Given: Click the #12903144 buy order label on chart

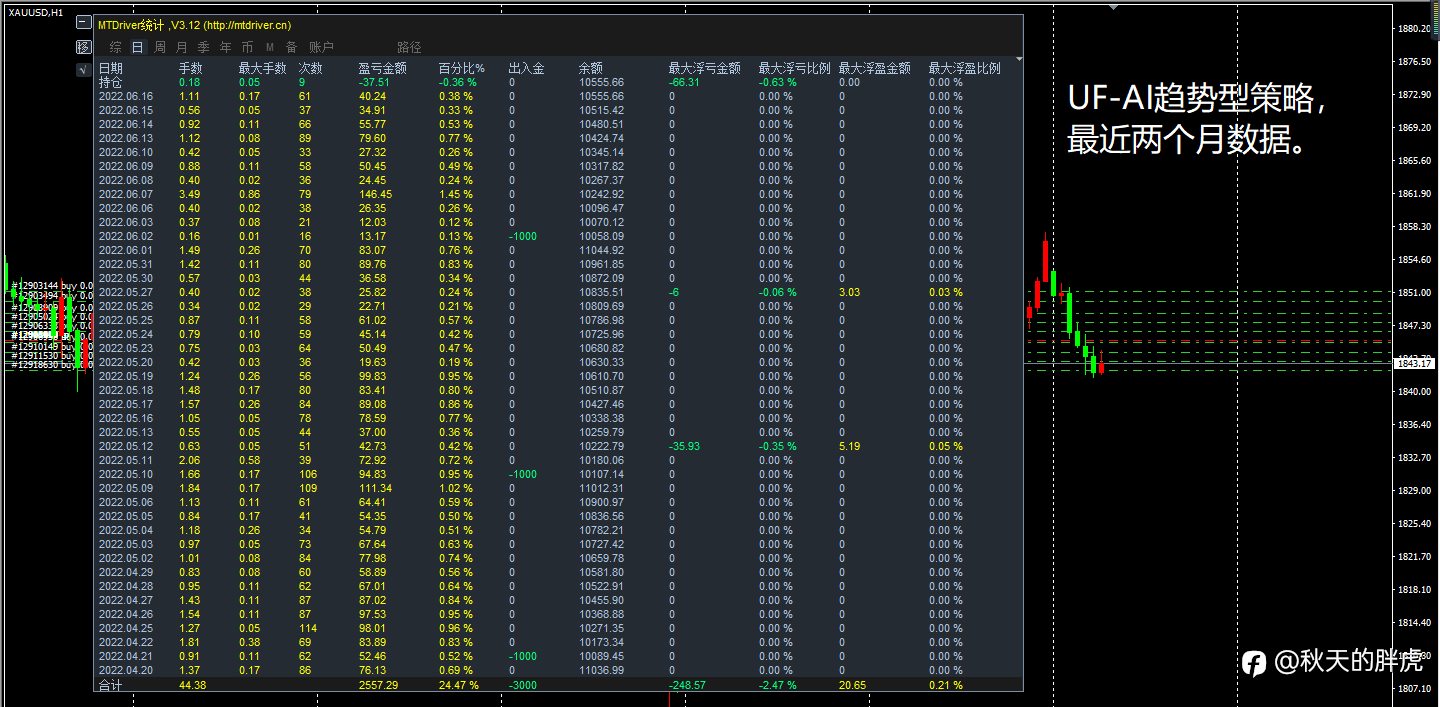Looking at the screenshot, I should (x=51, y=286).
